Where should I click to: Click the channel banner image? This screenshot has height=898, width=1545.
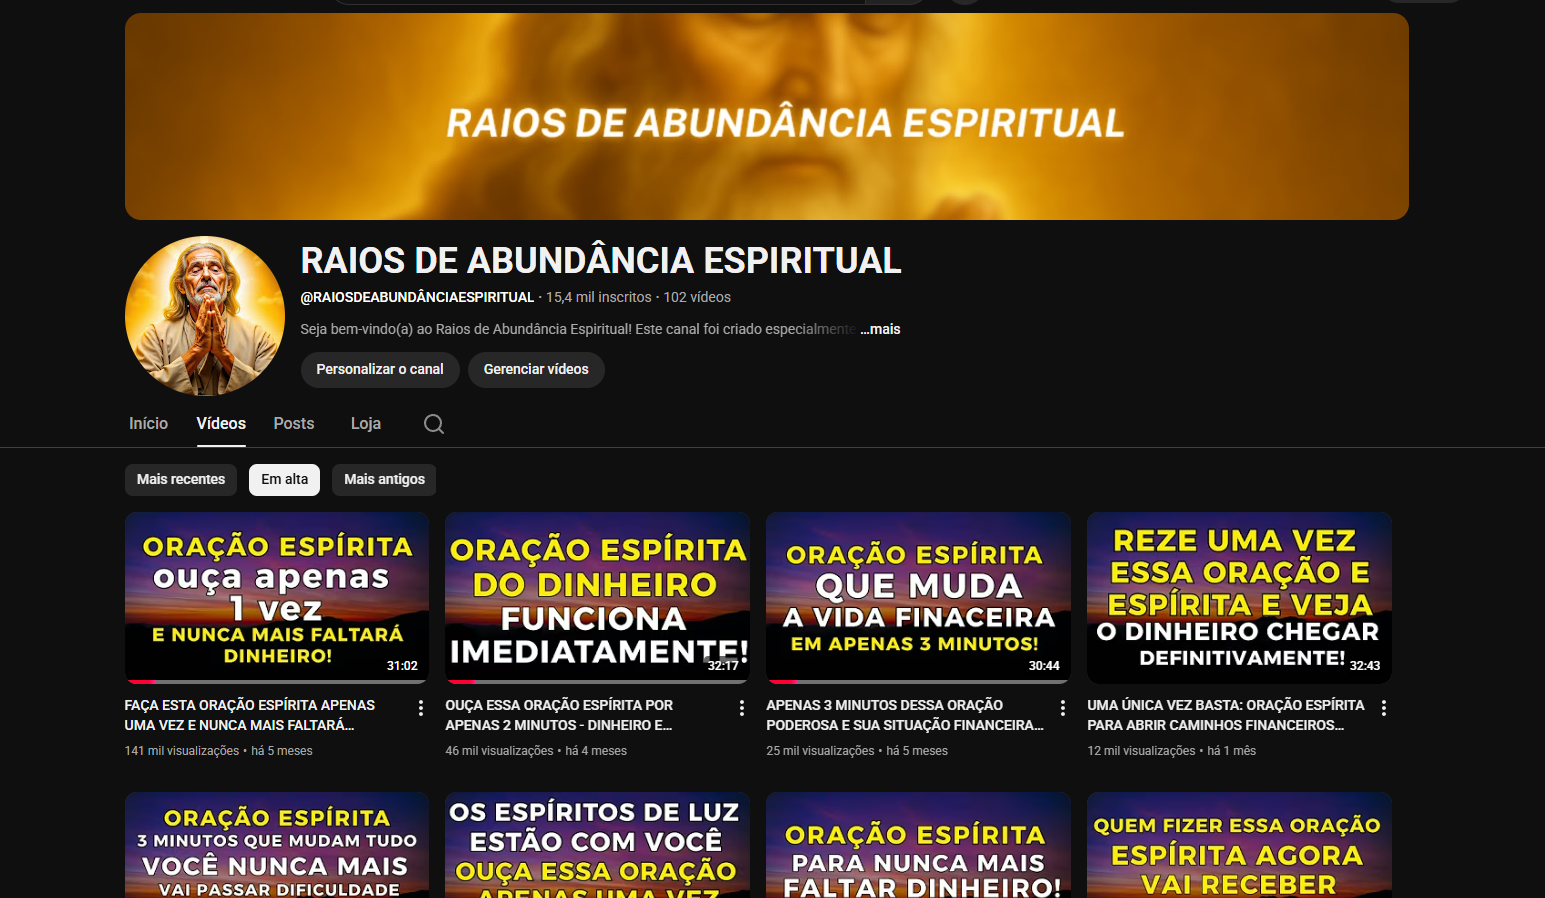pyautogui.click(x=767, y=116)
